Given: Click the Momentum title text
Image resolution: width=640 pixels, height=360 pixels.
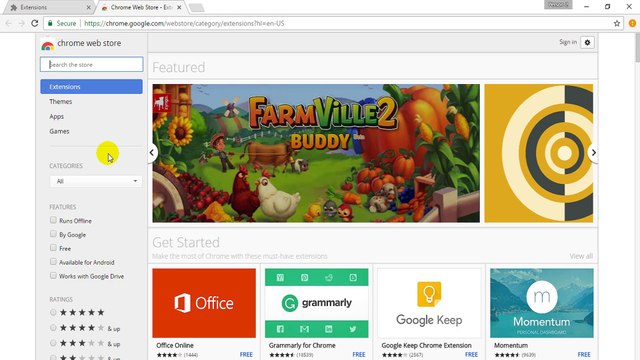Looking at the screenshot, I should 511,345.
